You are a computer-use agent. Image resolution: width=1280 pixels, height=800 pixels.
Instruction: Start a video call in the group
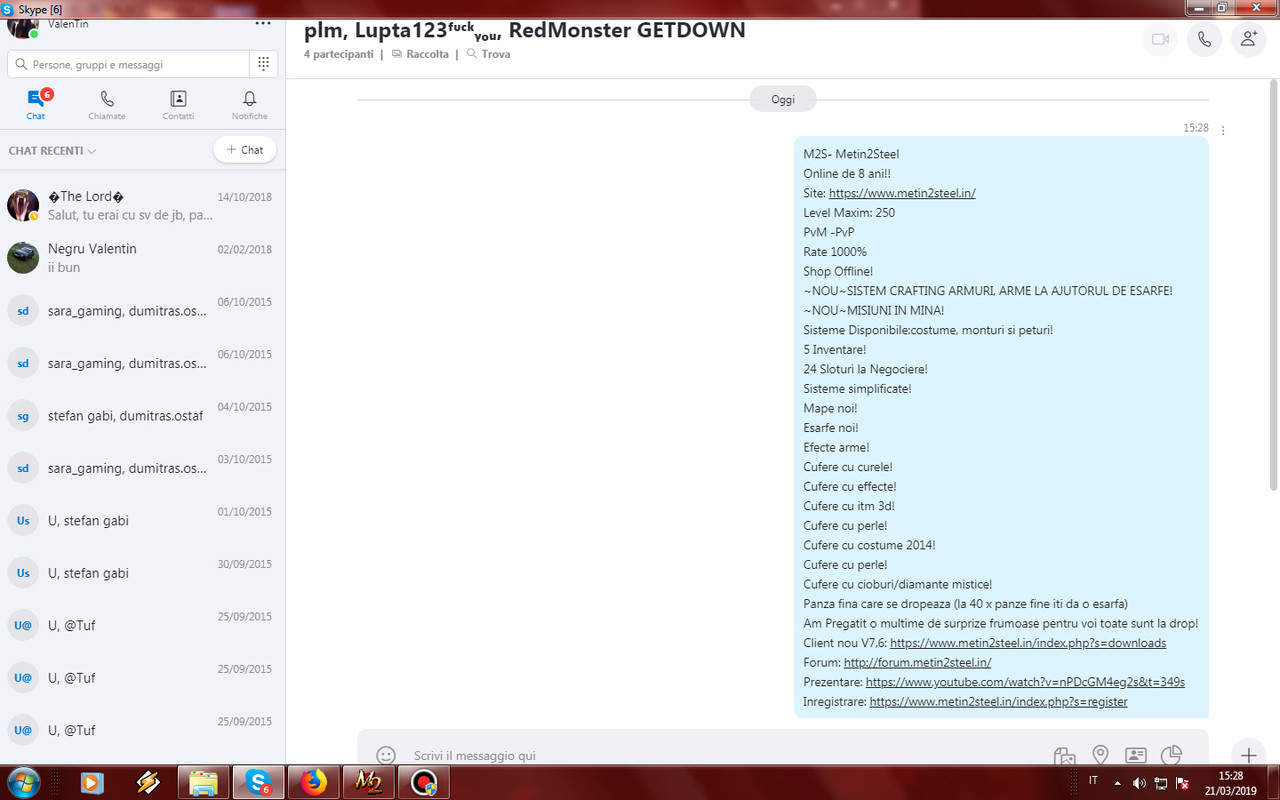1160,39
